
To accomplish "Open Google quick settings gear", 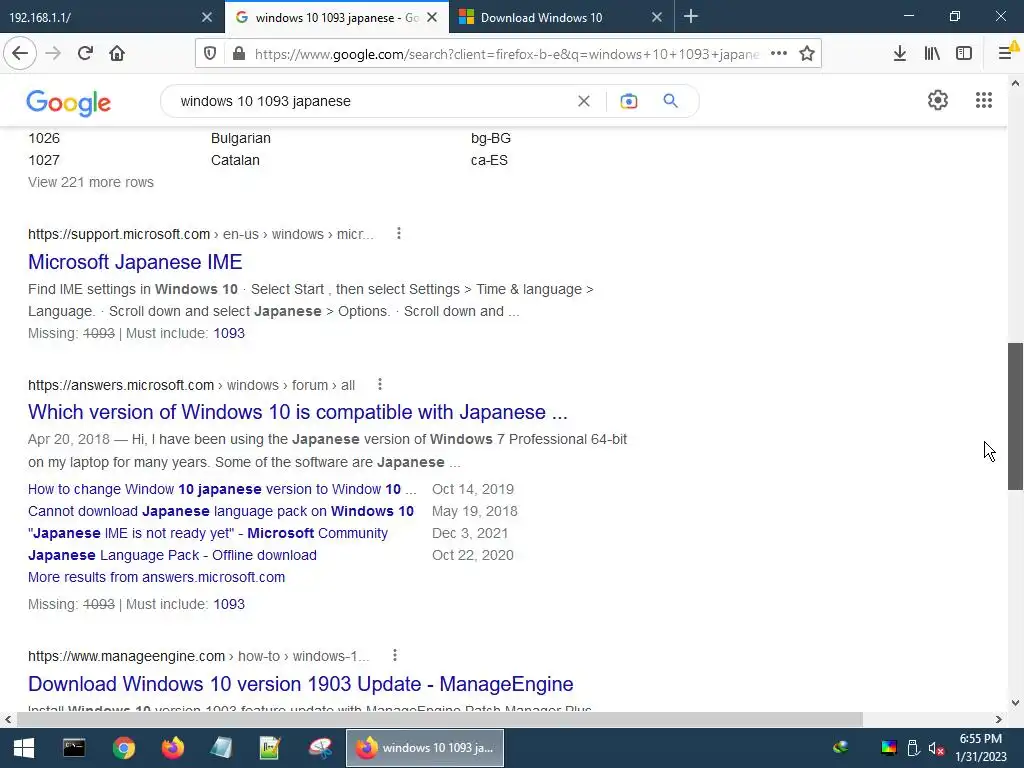I will [x=938, y=100].
